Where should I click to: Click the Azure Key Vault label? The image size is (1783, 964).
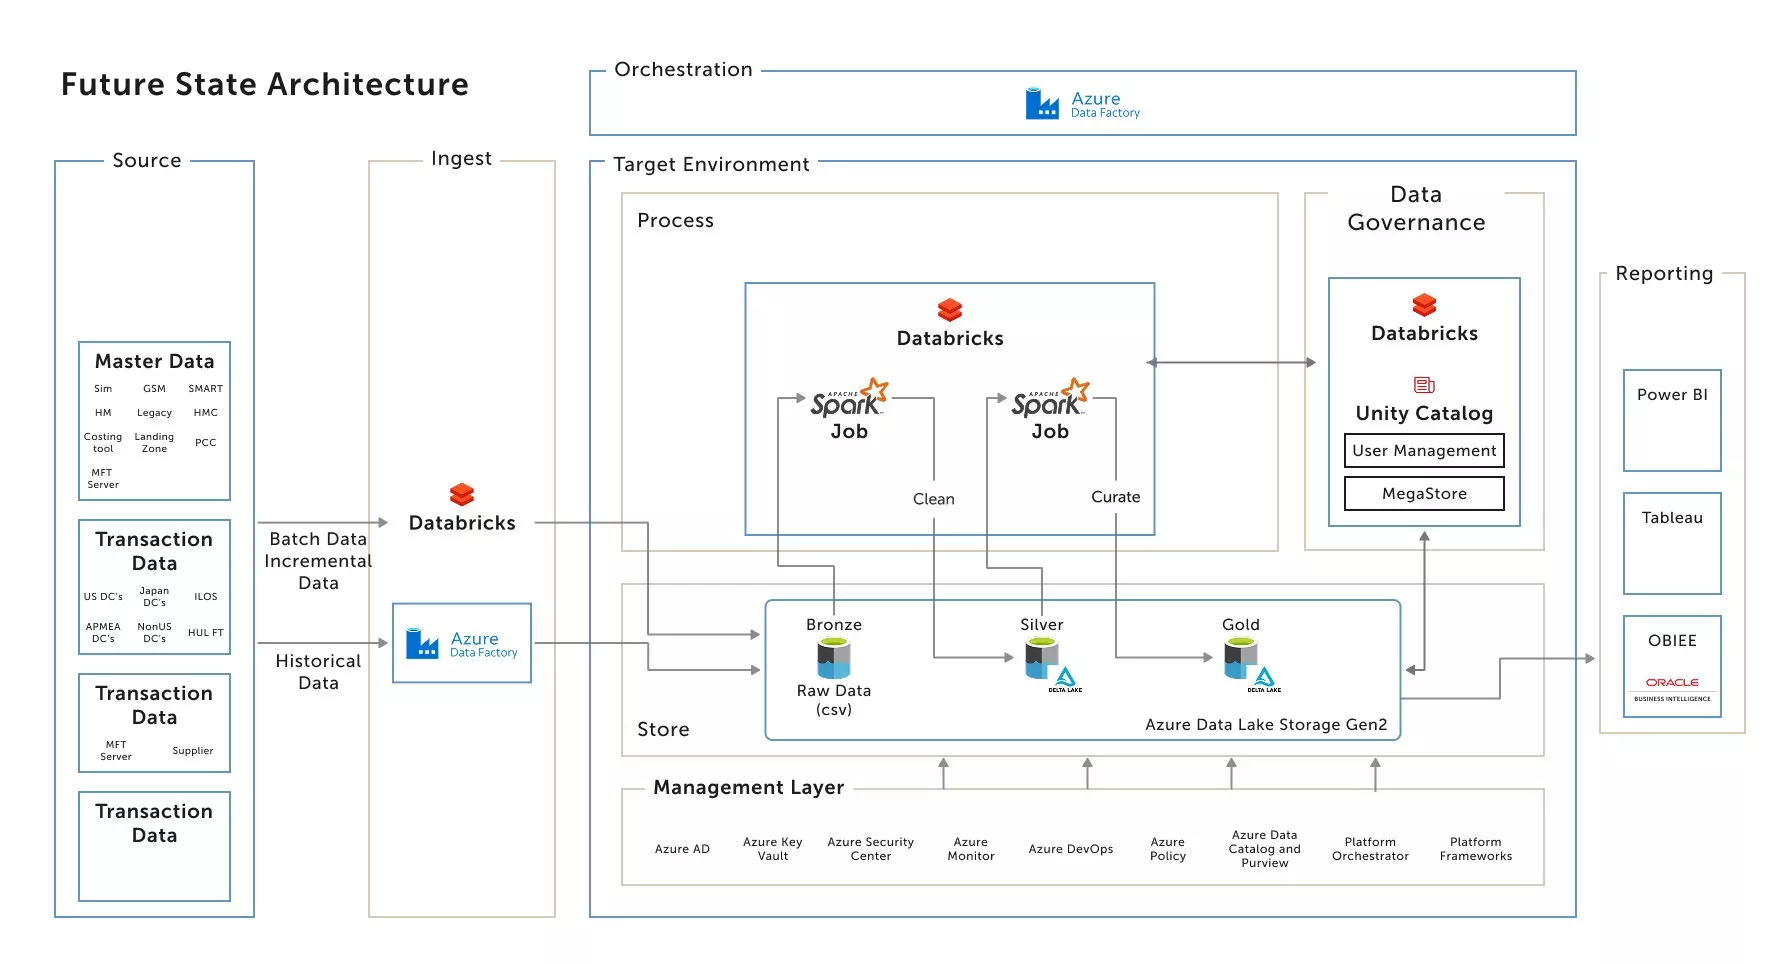[771, 849]
